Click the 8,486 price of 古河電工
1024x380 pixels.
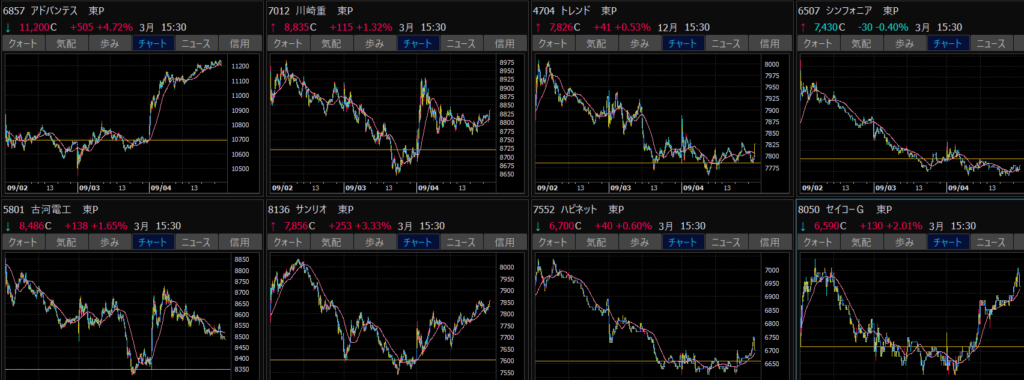coord(31,226)
